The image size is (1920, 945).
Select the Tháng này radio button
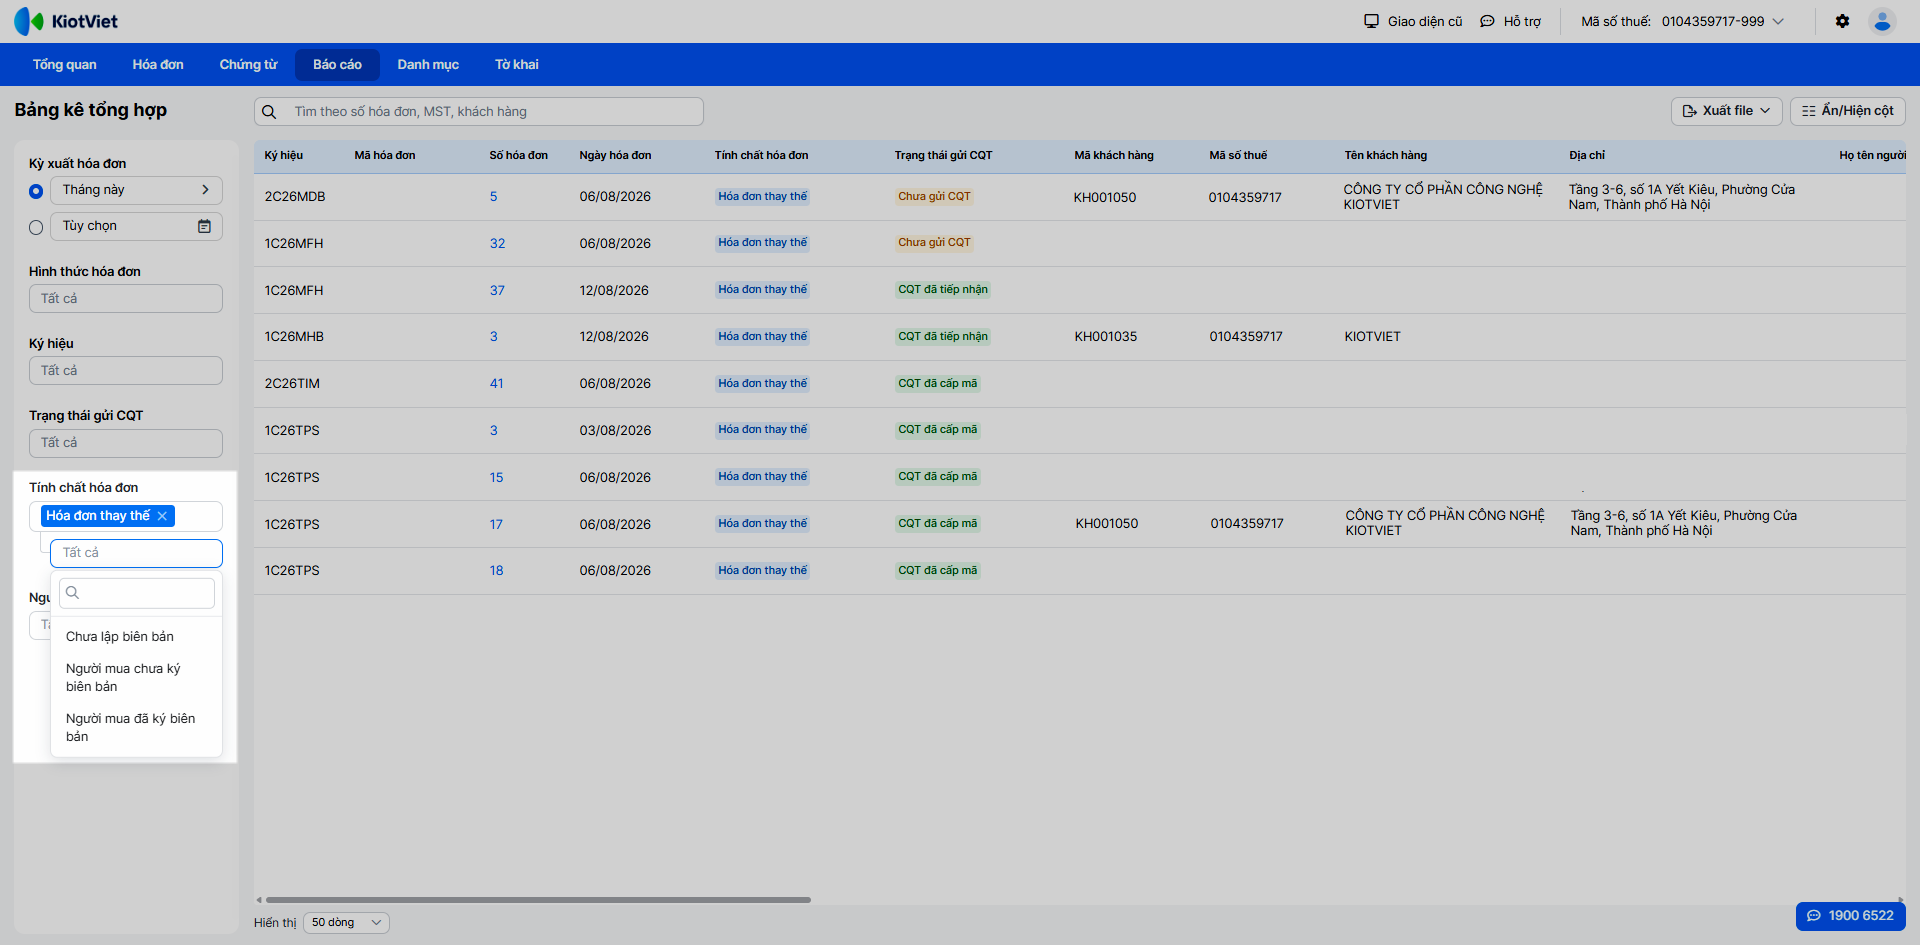point(36,191)
